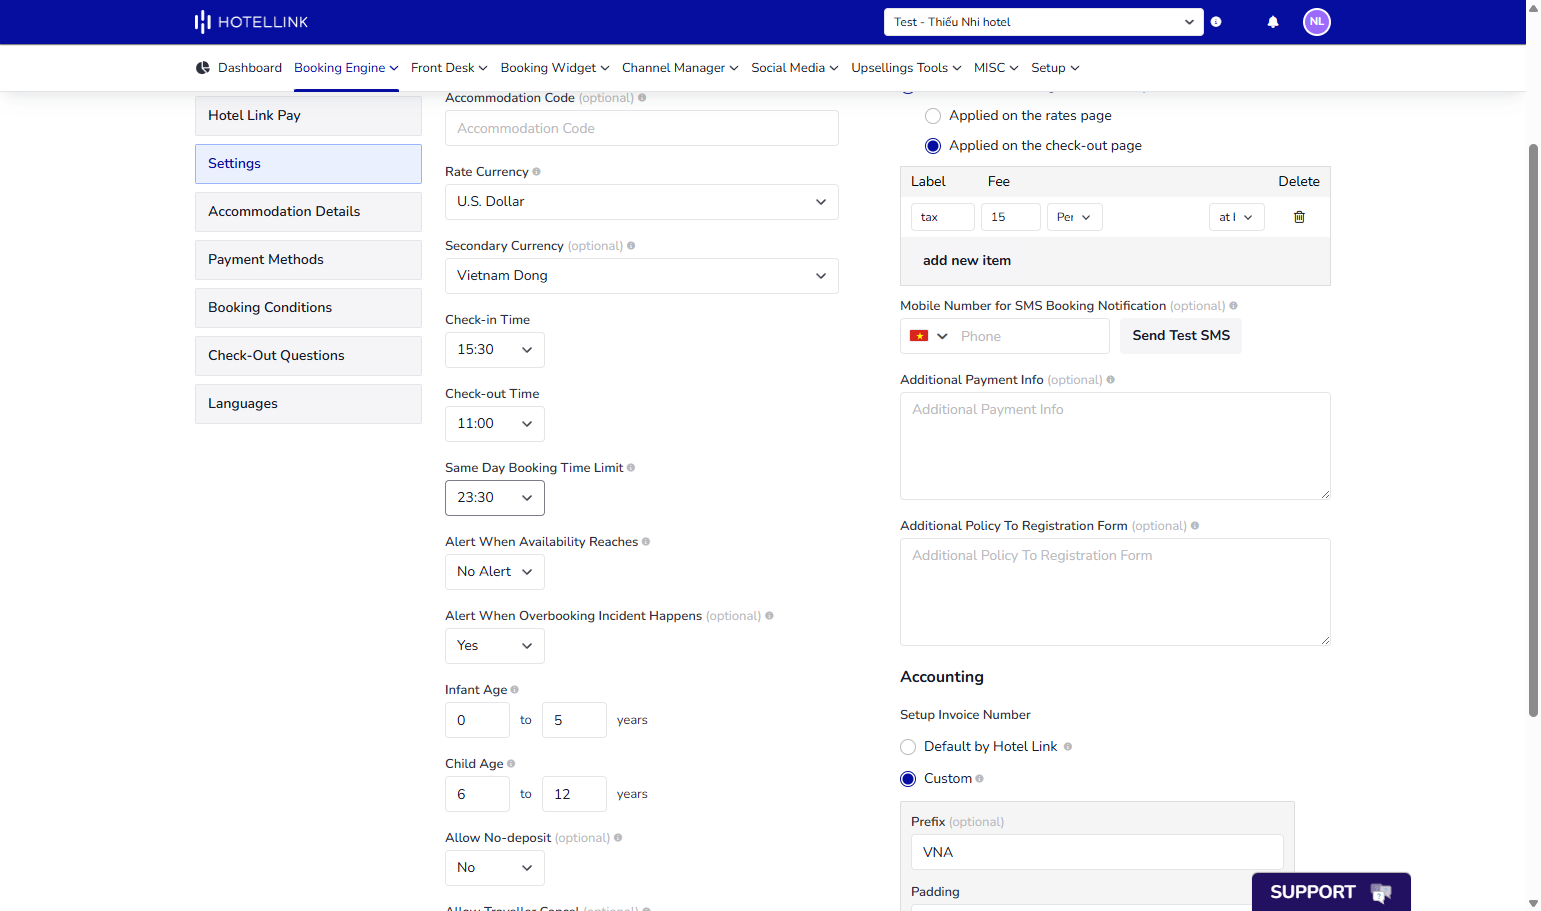Open the Front Desk menu

(x=449, y=68)
